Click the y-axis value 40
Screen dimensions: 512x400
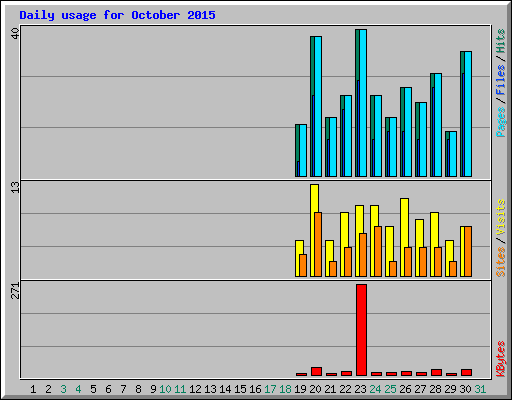tap(16, 33)
